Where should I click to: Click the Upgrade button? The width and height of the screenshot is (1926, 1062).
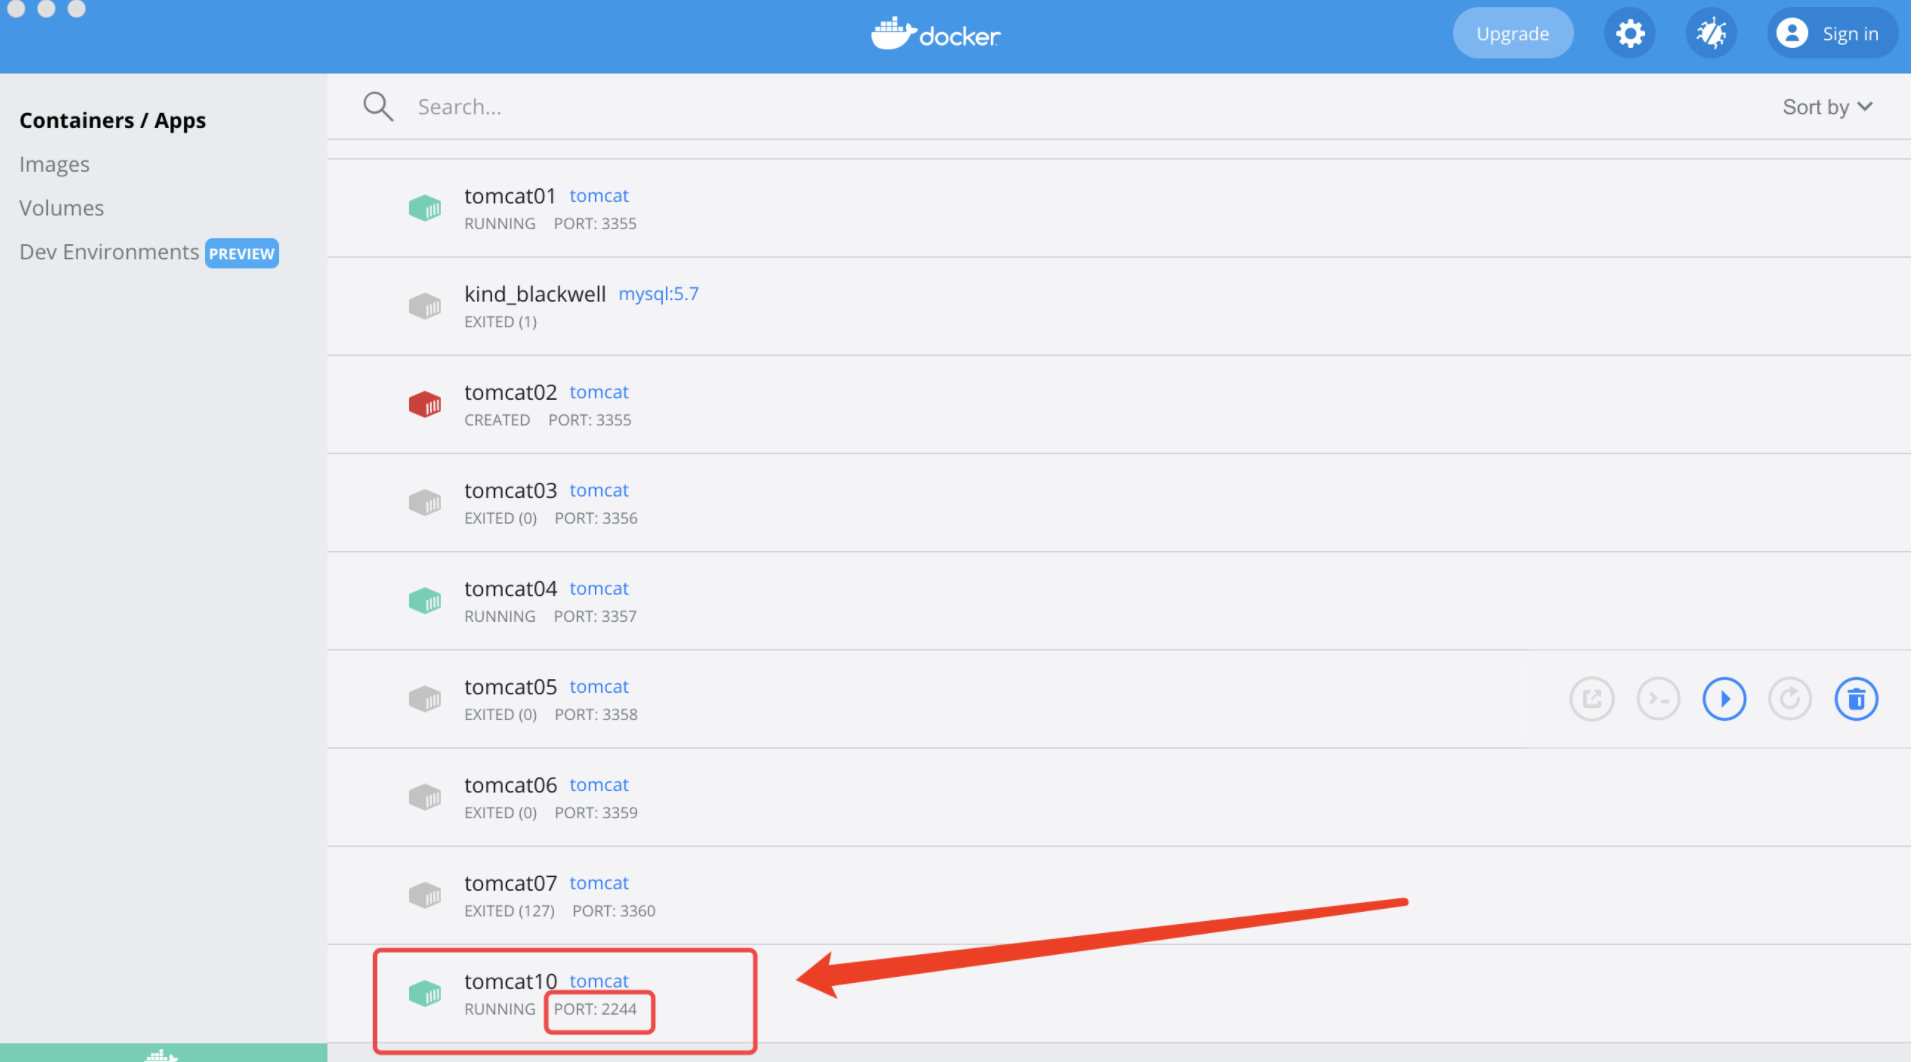1512,34
